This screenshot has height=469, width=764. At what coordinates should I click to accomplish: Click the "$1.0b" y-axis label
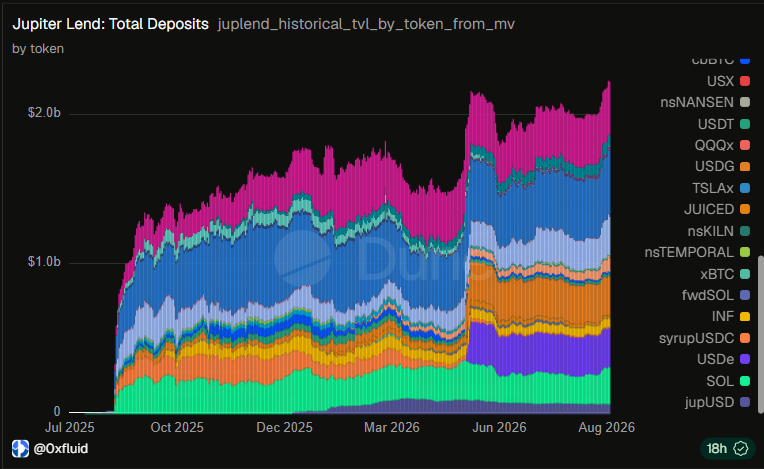44,262
